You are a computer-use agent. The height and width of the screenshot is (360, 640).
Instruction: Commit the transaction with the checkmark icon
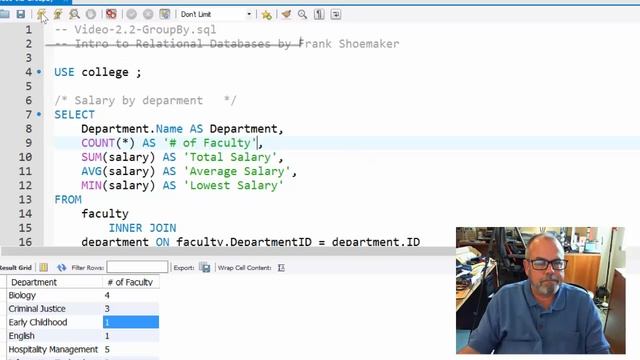[131, 14]
